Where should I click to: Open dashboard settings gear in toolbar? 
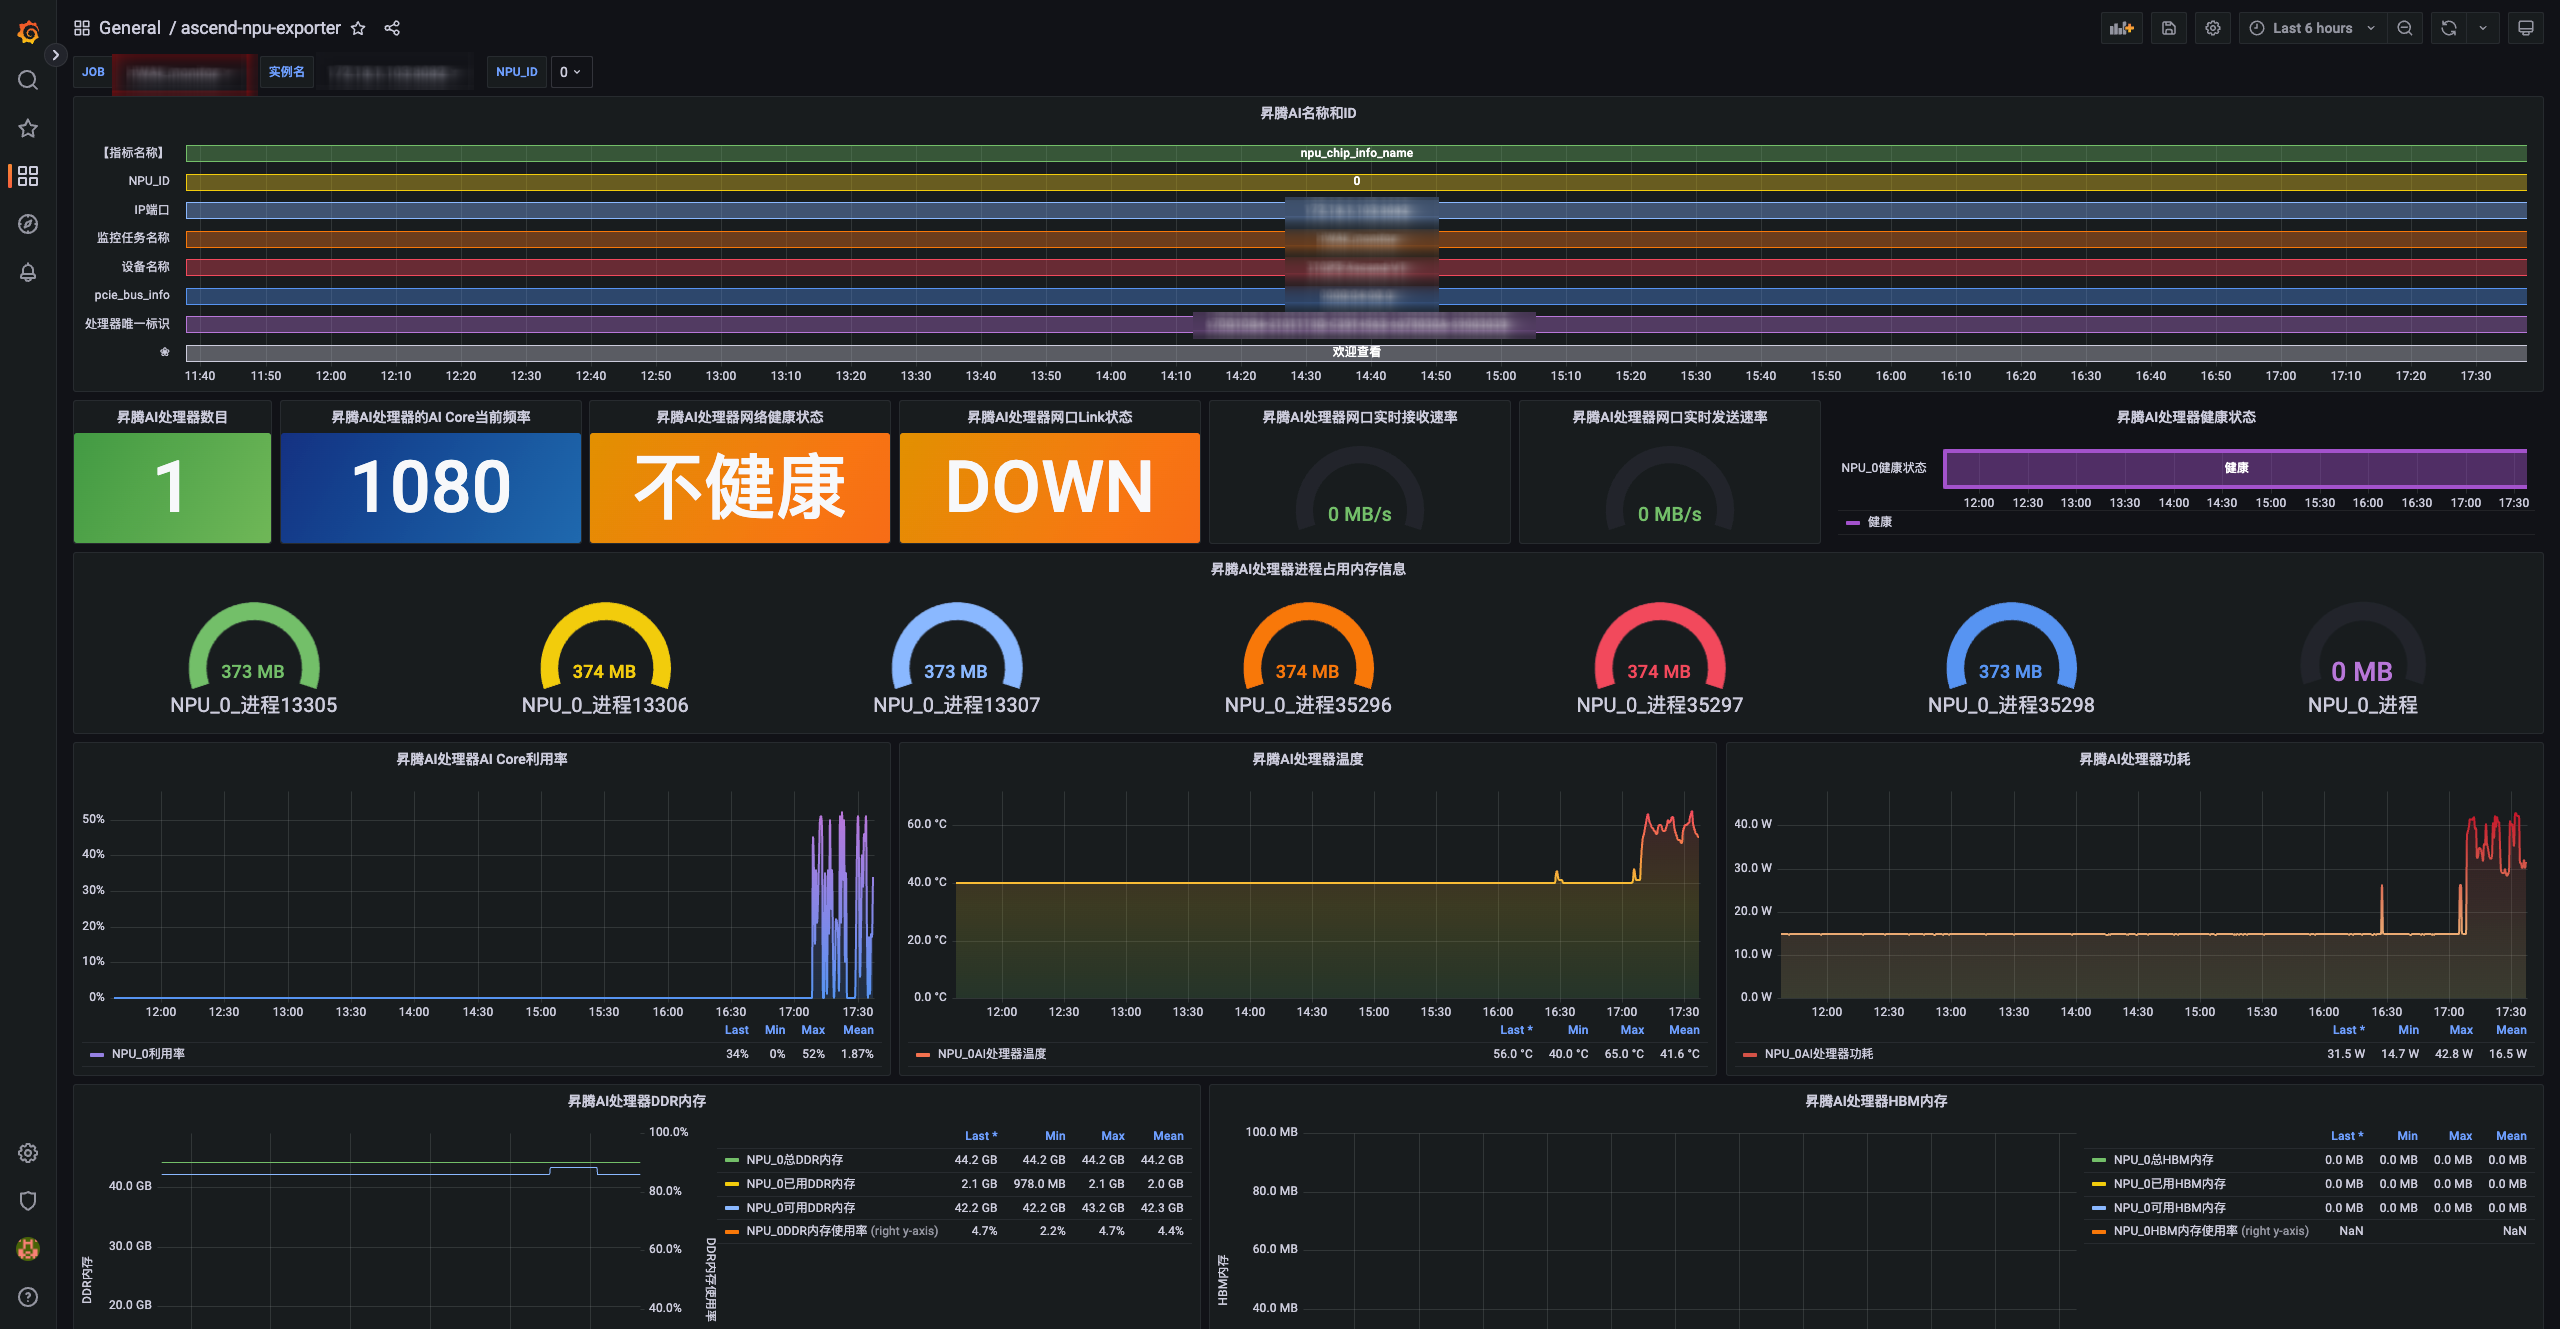pyautogui.click(x=2213, y=28)
